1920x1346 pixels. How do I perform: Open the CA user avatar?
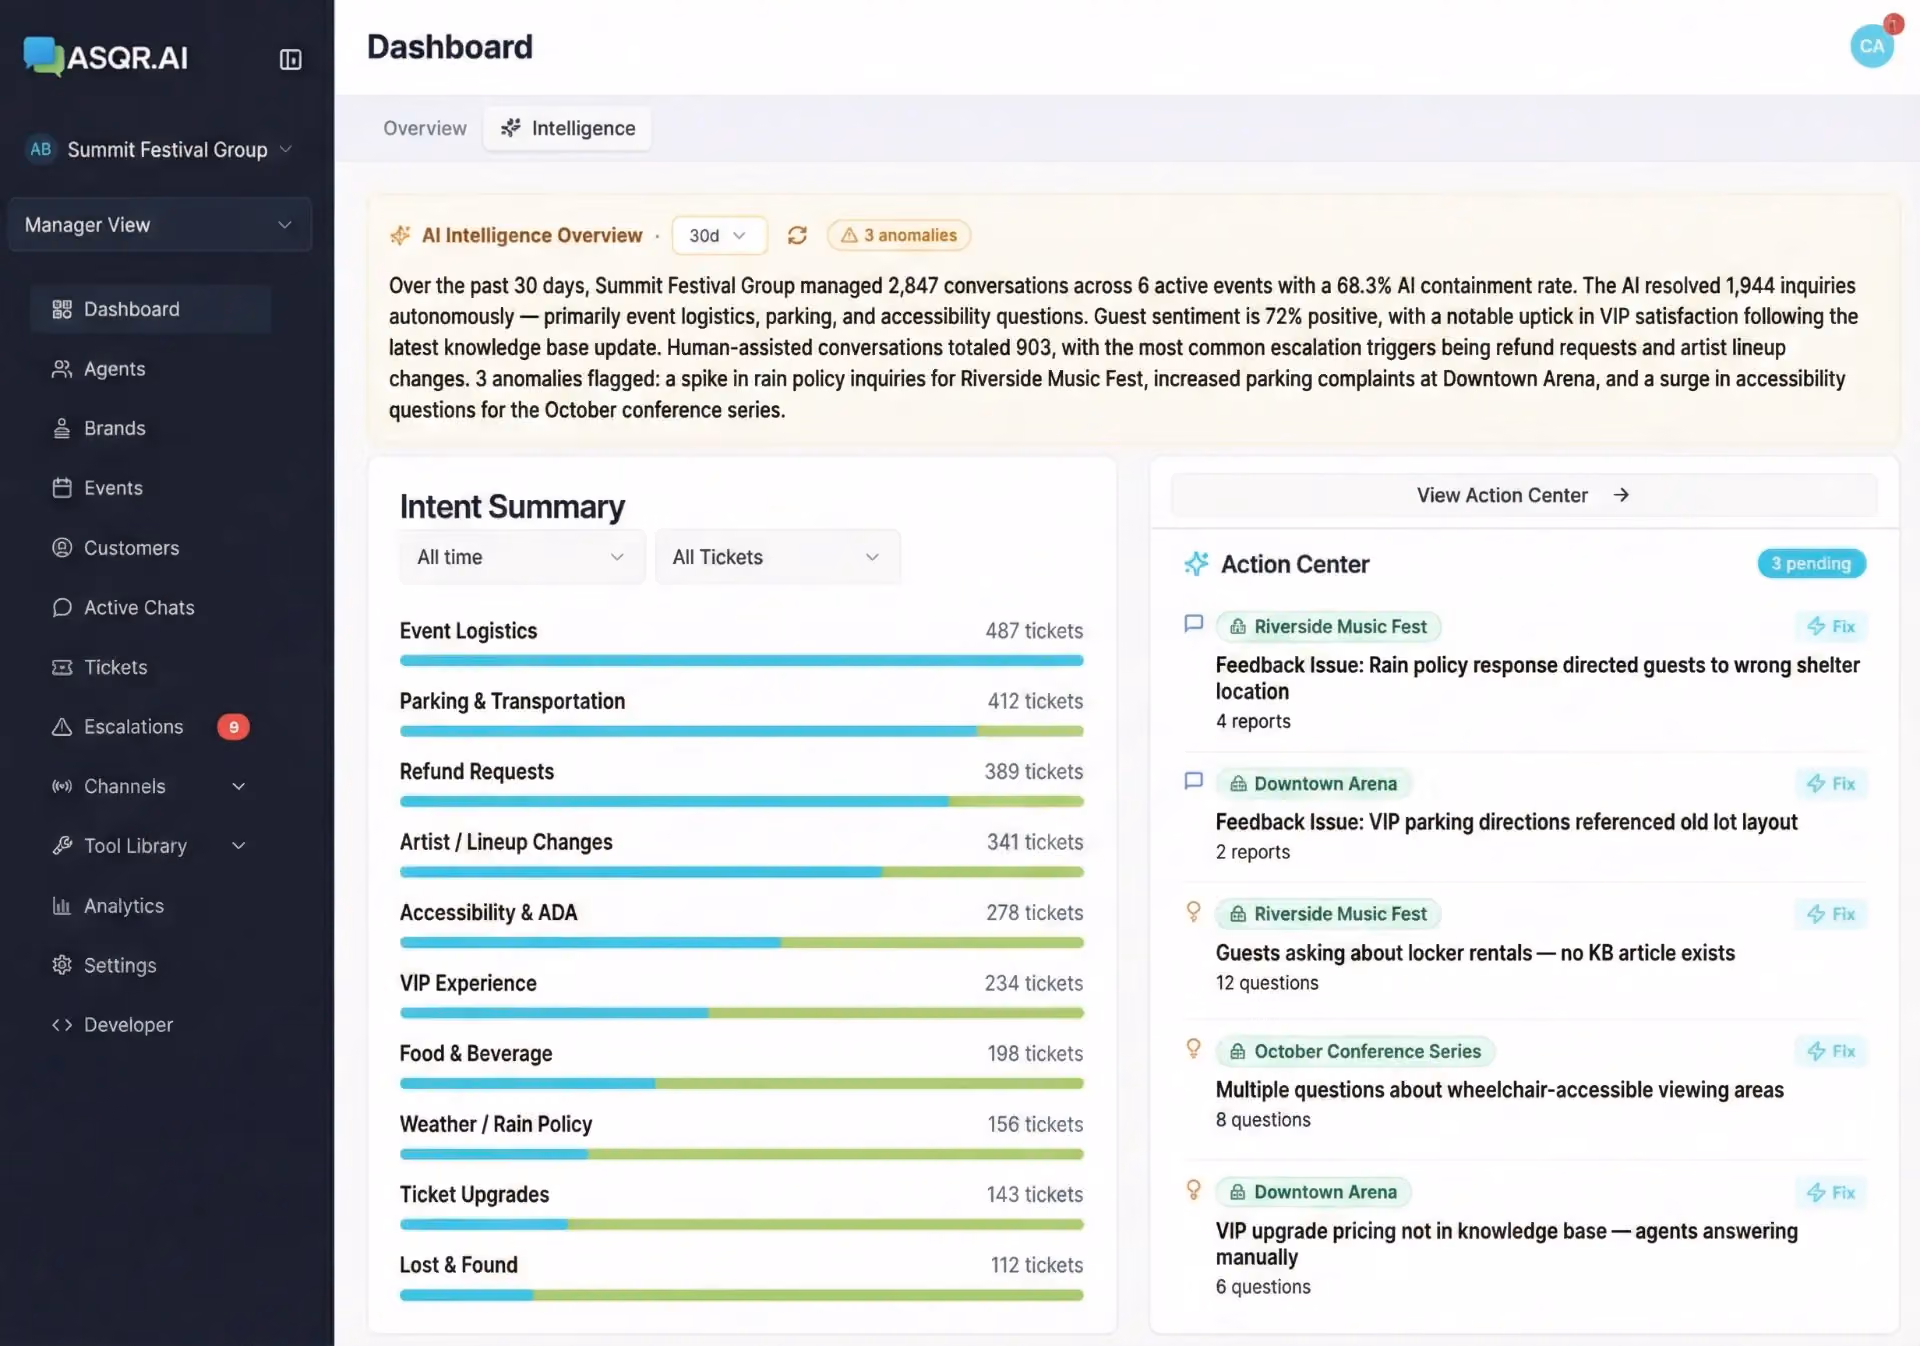pyautogui.click(x=1871, y=46)
